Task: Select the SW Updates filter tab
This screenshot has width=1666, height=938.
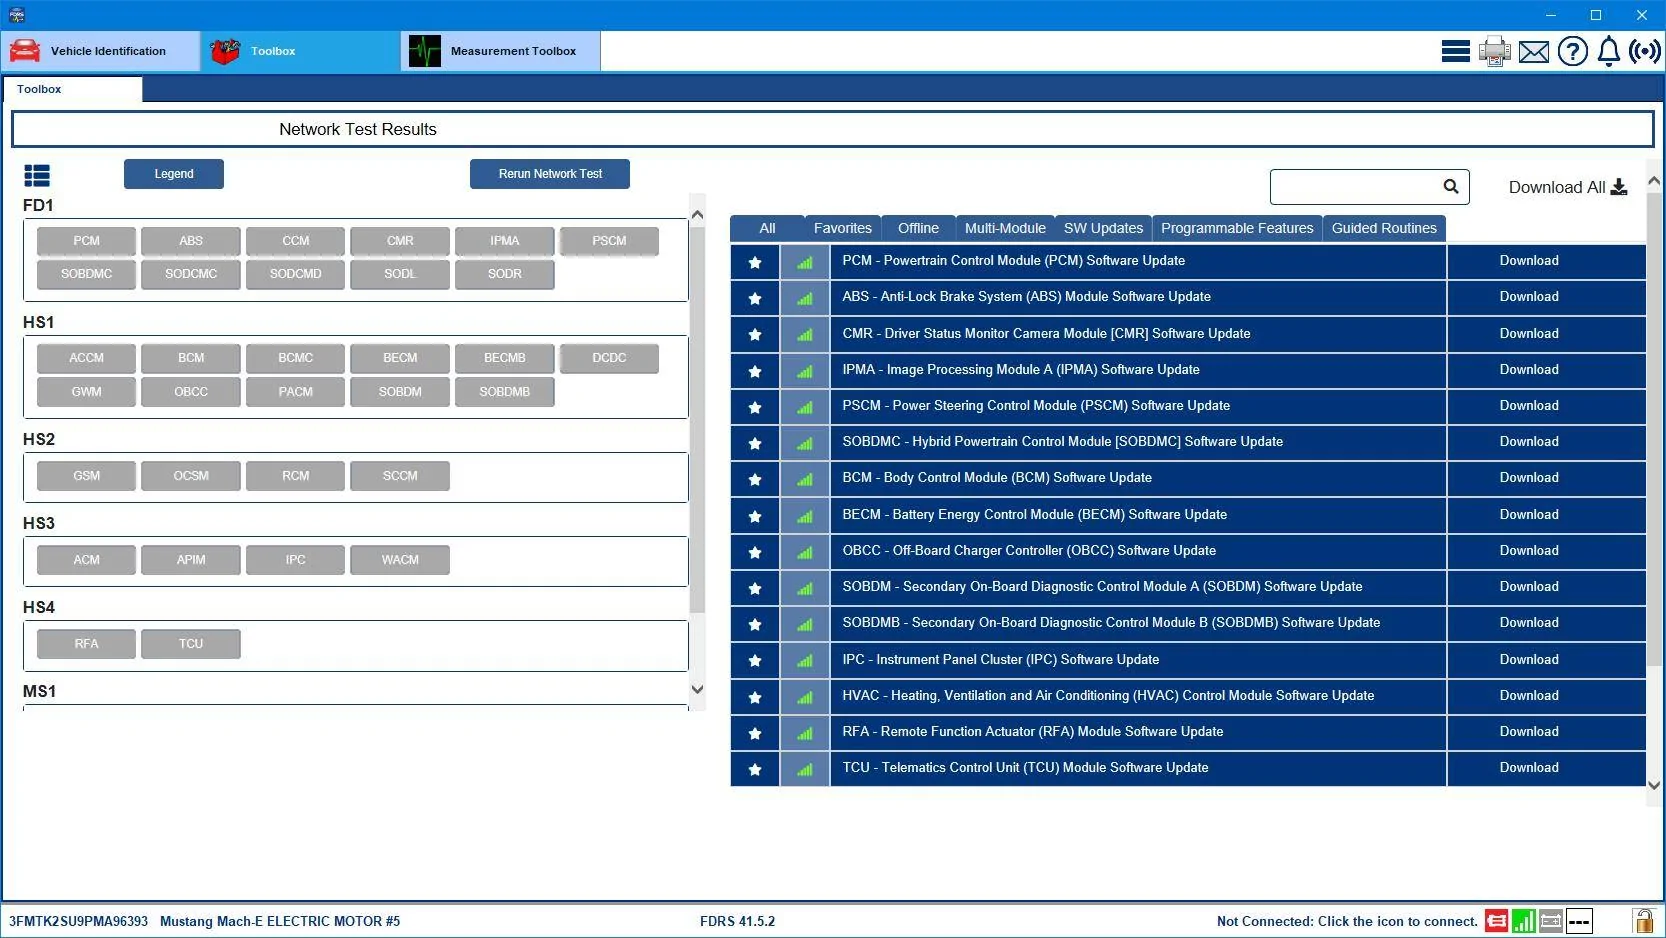Action: tap(1103, 228)
